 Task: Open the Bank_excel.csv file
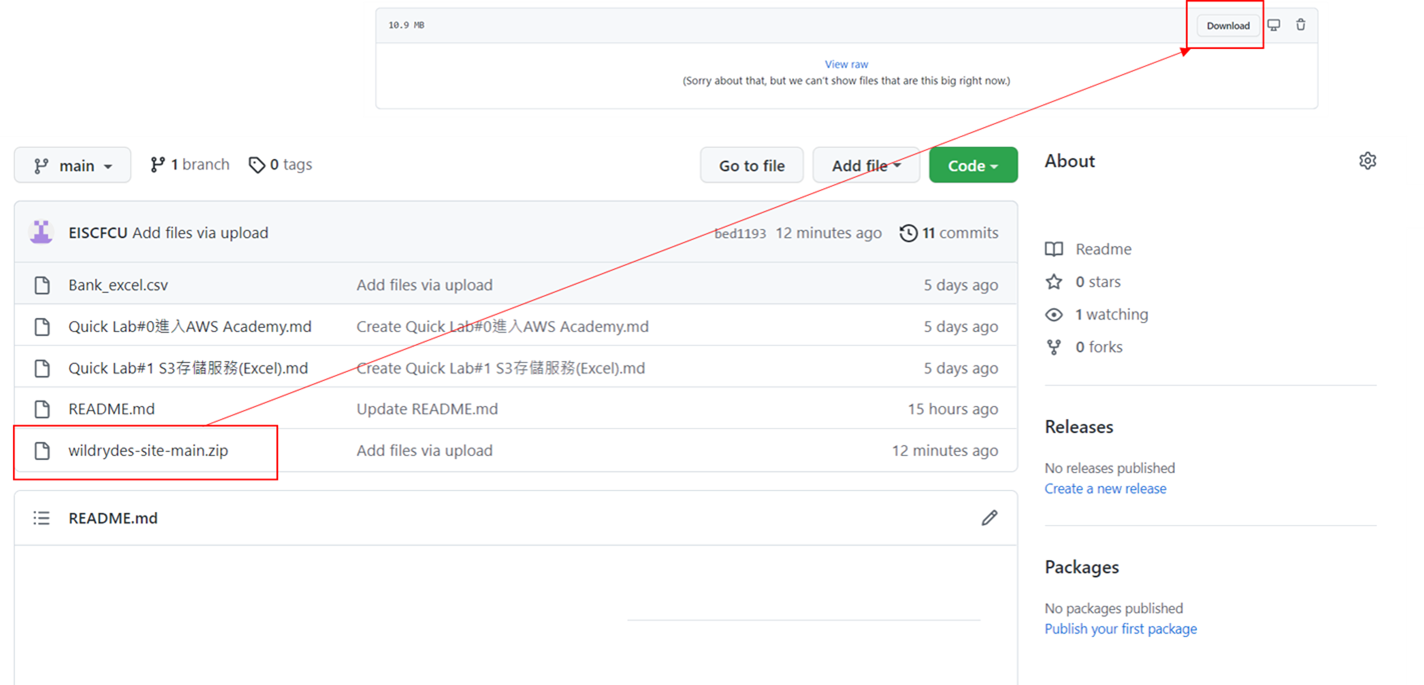(118, 285)
